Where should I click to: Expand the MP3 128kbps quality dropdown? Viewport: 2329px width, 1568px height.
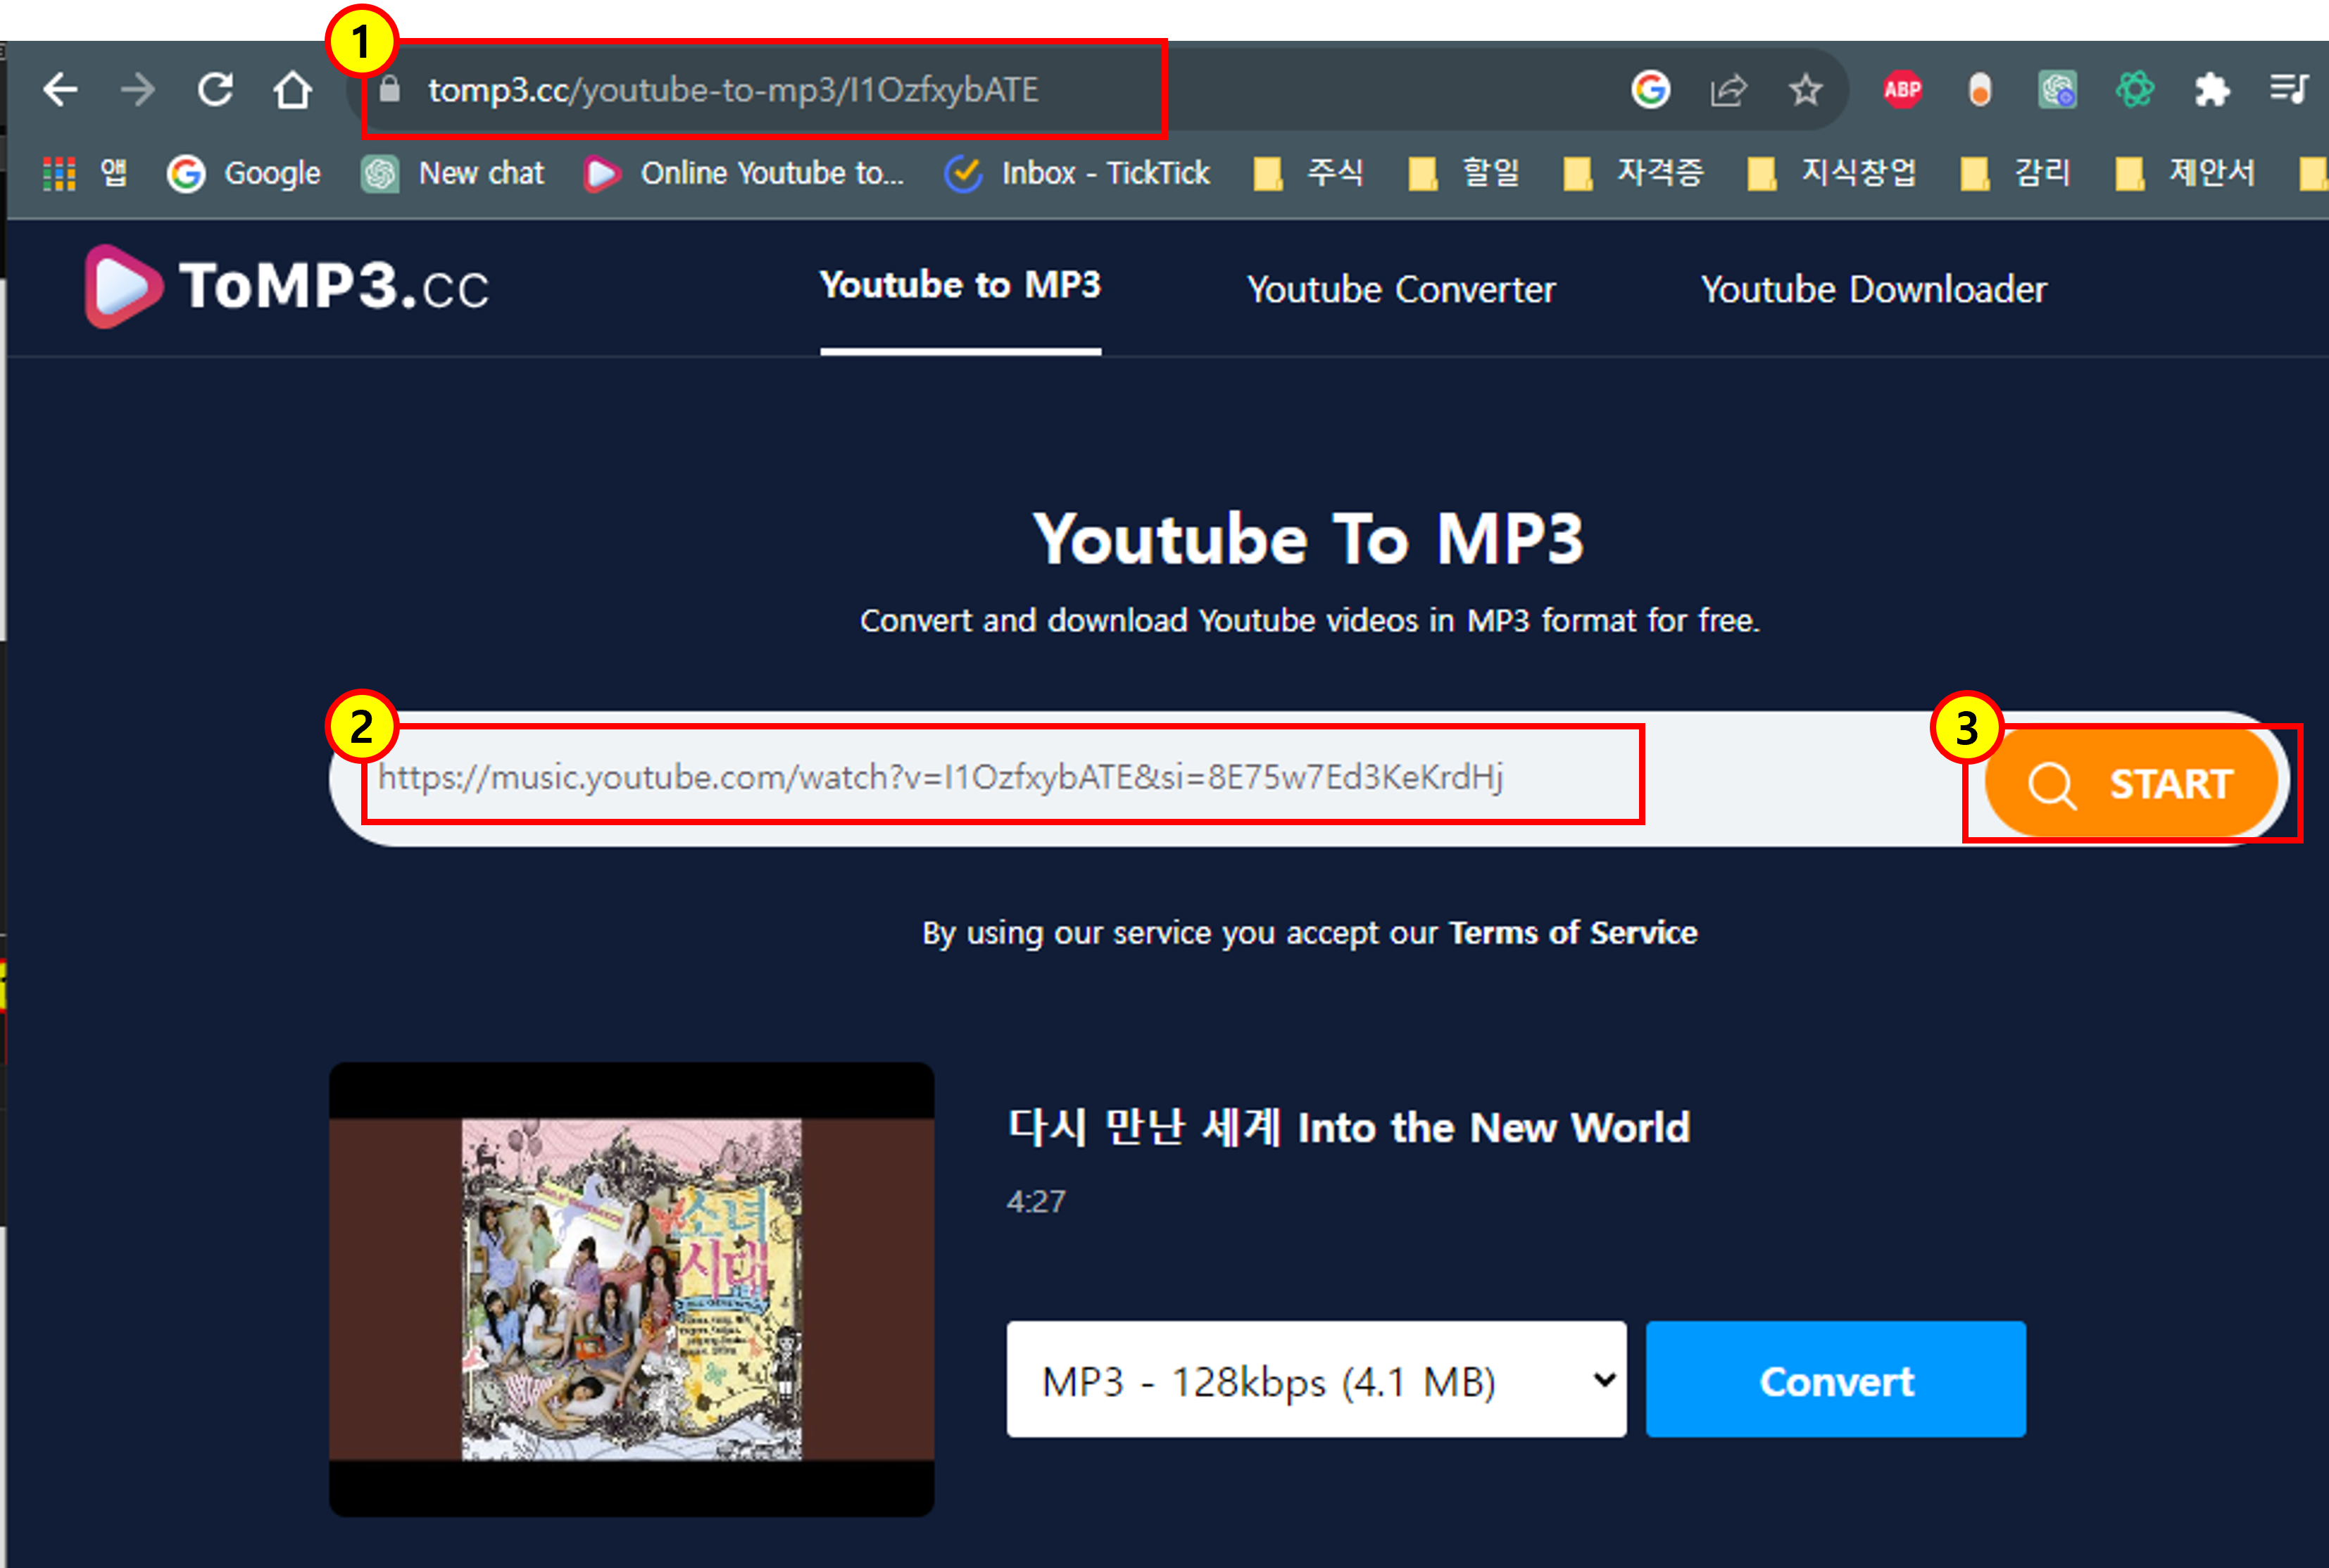[x=1315, y=1380]
